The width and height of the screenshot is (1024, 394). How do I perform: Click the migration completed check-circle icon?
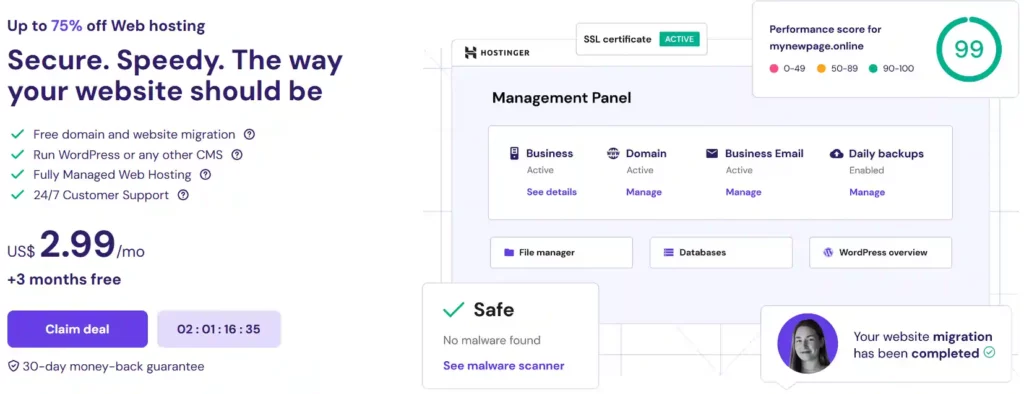989,353
